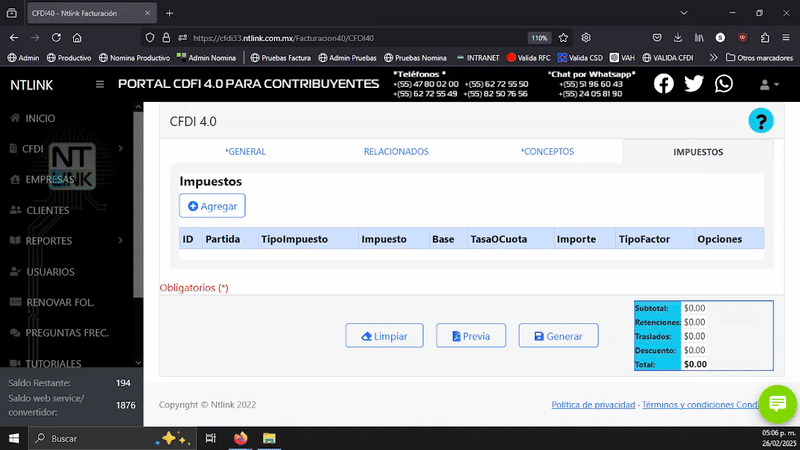Open the padlock site information icon
Viewport: 800px width, 450px height.
point(166,38)
